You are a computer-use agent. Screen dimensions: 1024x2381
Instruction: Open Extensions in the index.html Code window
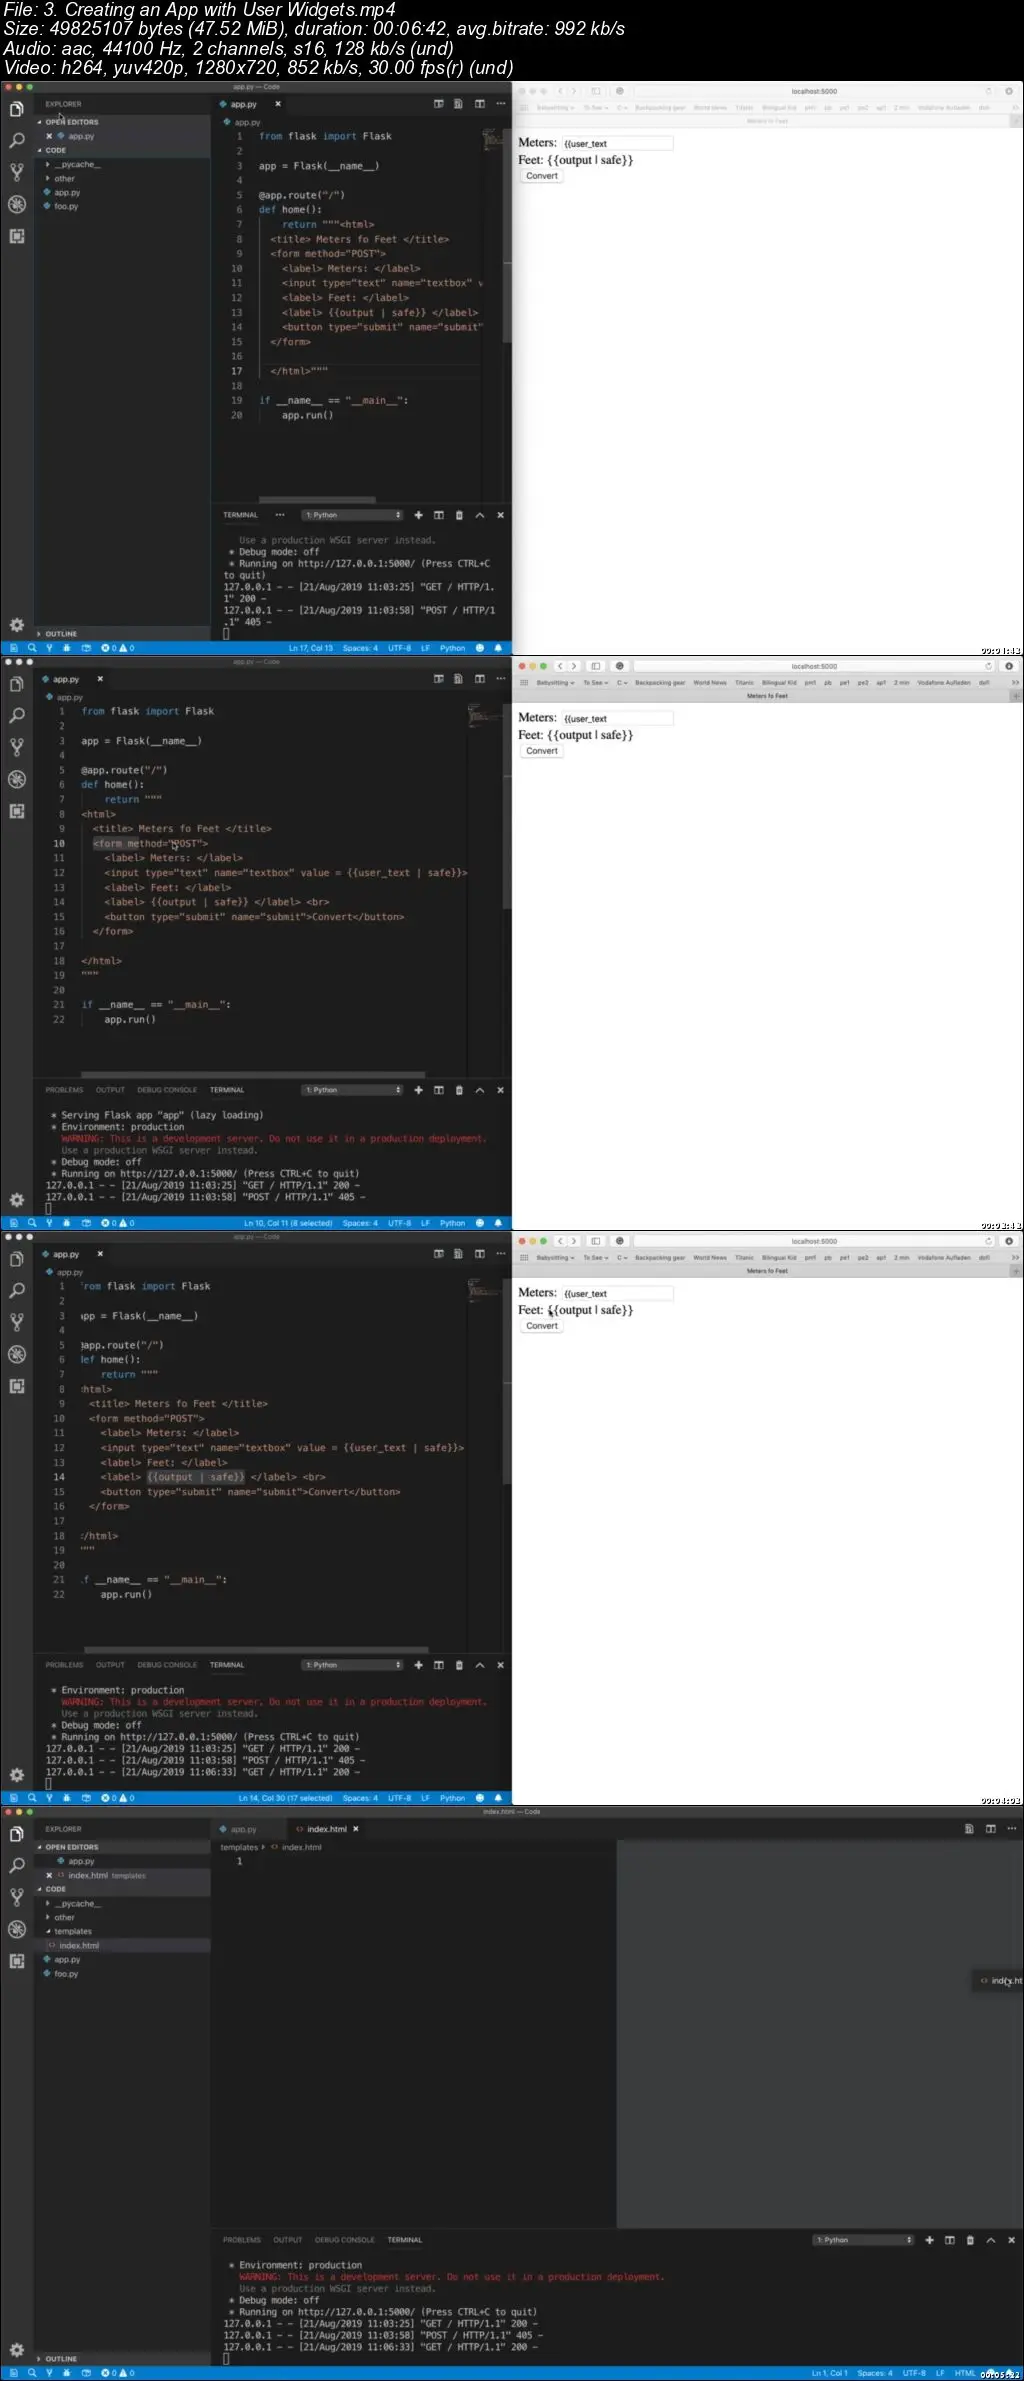pos(16,1961)
